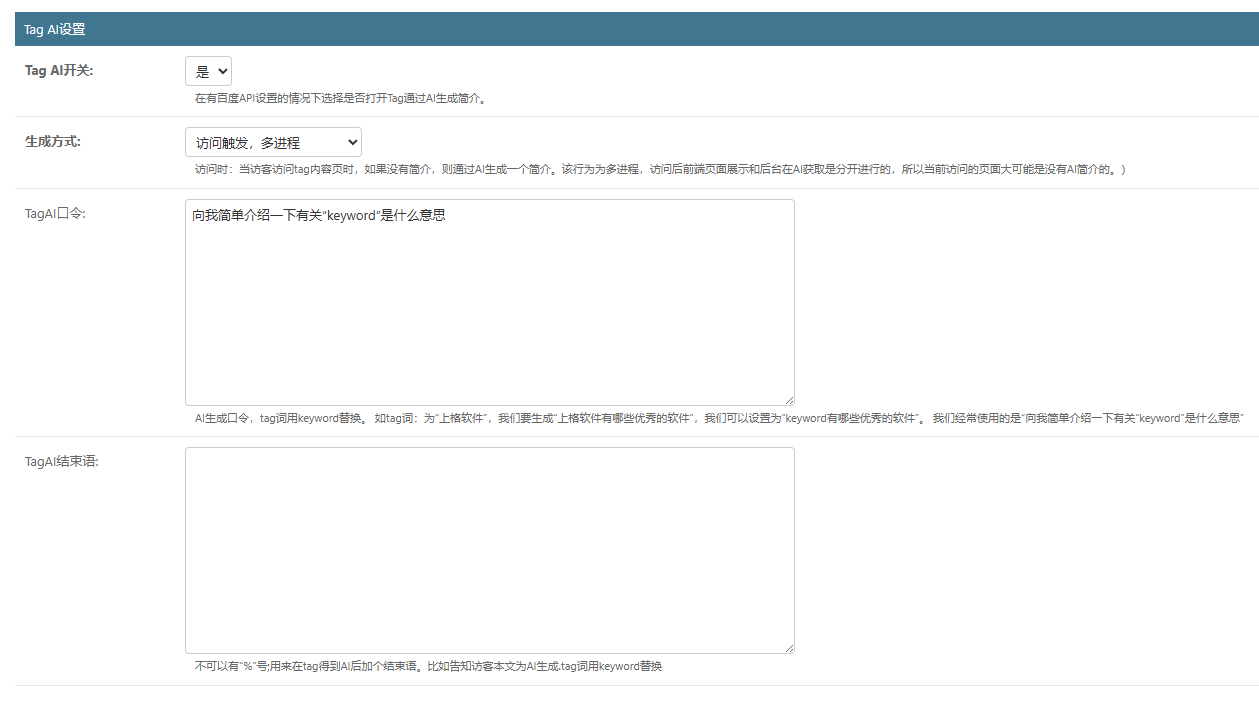Click the 访问时 description under 生成方式
Viewport: 1259px width, 703px height.
[x=660, y=169]
